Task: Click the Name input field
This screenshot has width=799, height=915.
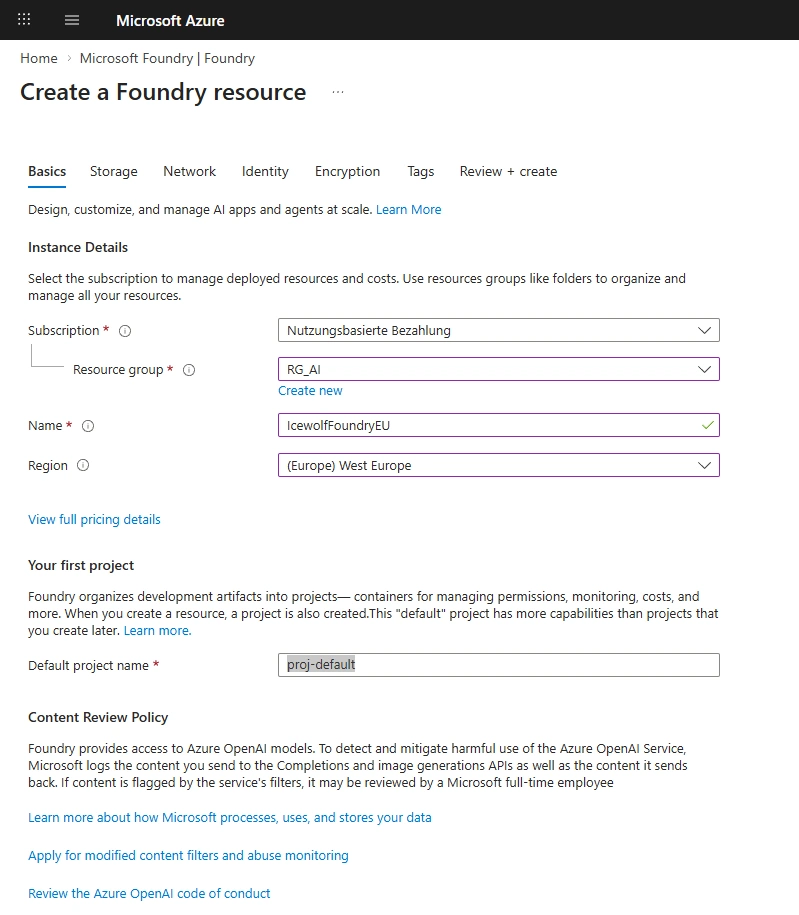Action: pyautogui.click(x=490, y=425)
